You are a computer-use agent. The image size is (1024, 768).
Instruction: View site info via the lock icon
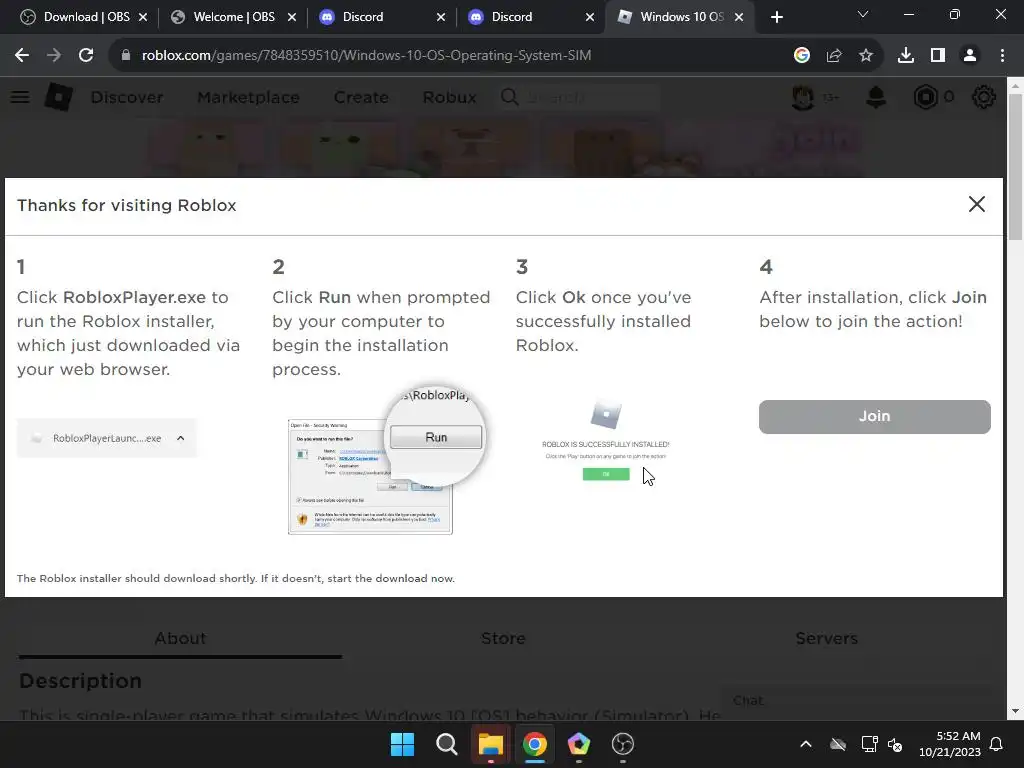coord(126,56)
